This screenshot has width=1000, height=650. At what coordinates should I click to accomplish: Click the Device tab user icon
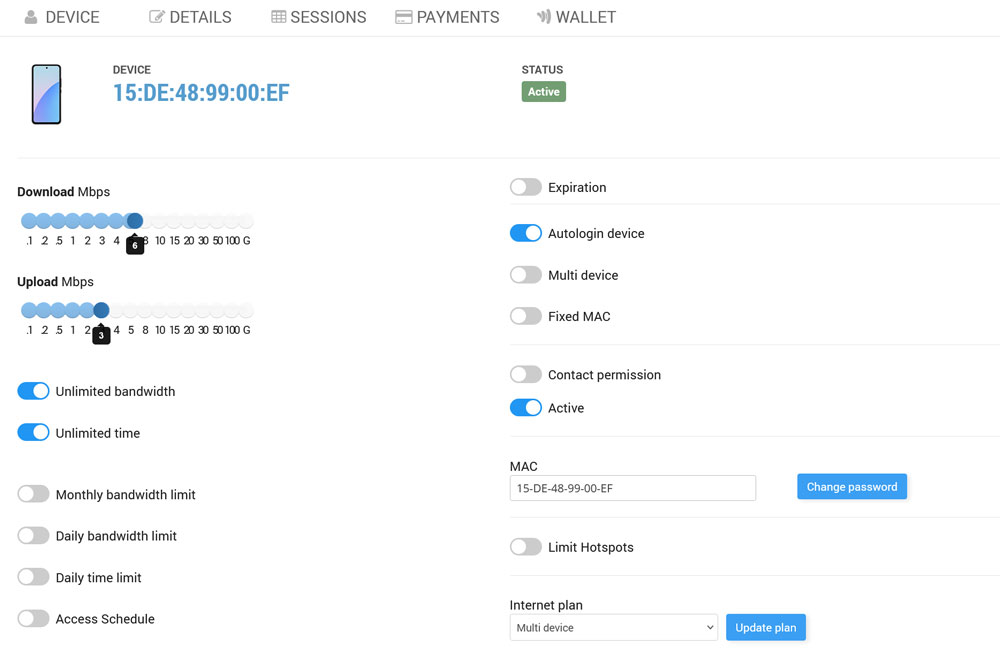pyautogui.click(x=31, y=17)
